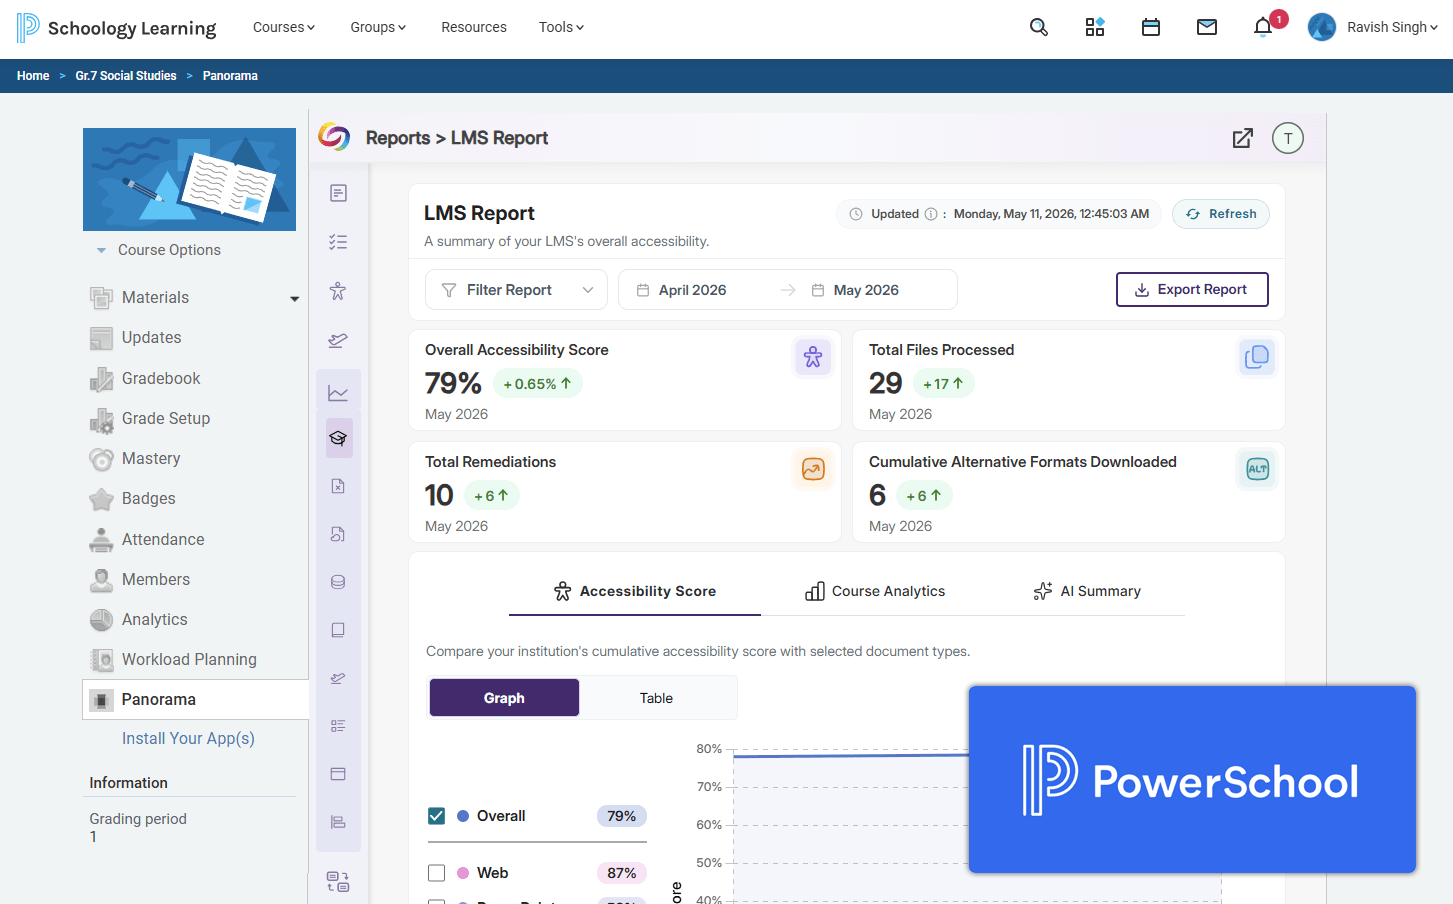The width and height of the screenshot is (1453, 904).
Task: Click the Web 87% pink dot
Action: pyautogui.click(x=463, y=873)
